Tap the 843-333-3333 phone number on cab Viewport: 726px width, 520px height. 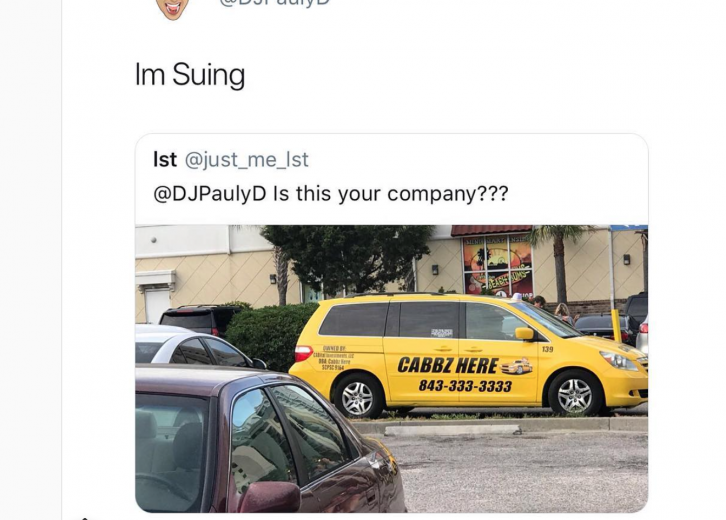465,386
